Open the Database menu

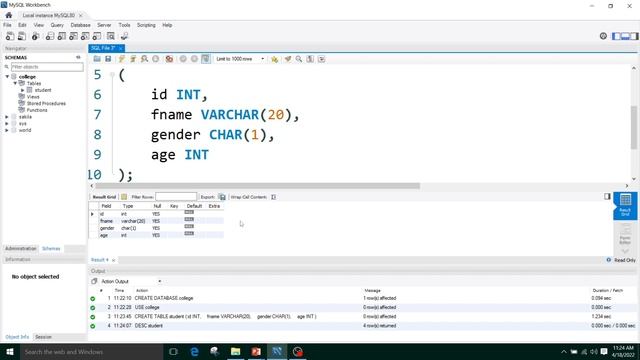(x=80, y=25)
